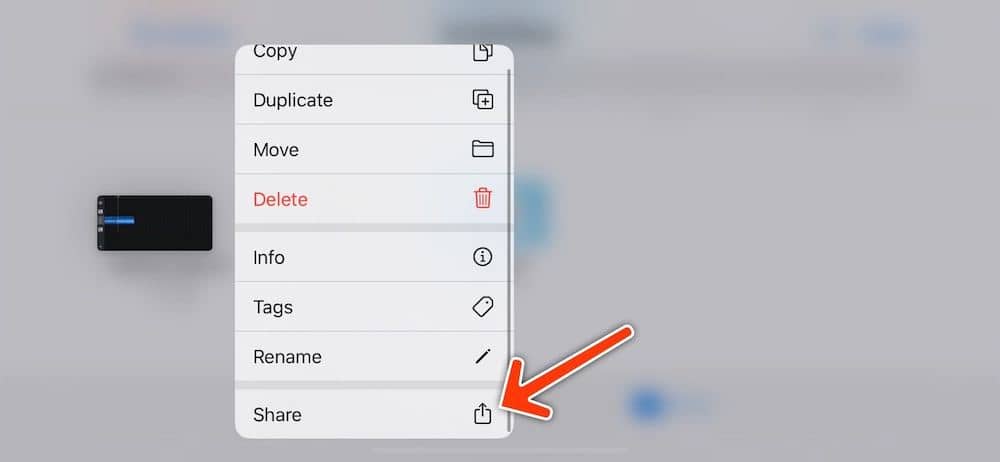The image size is (1000, 462).
Task: Click the dark file preview thumbnail
Action: coord(155,223)
